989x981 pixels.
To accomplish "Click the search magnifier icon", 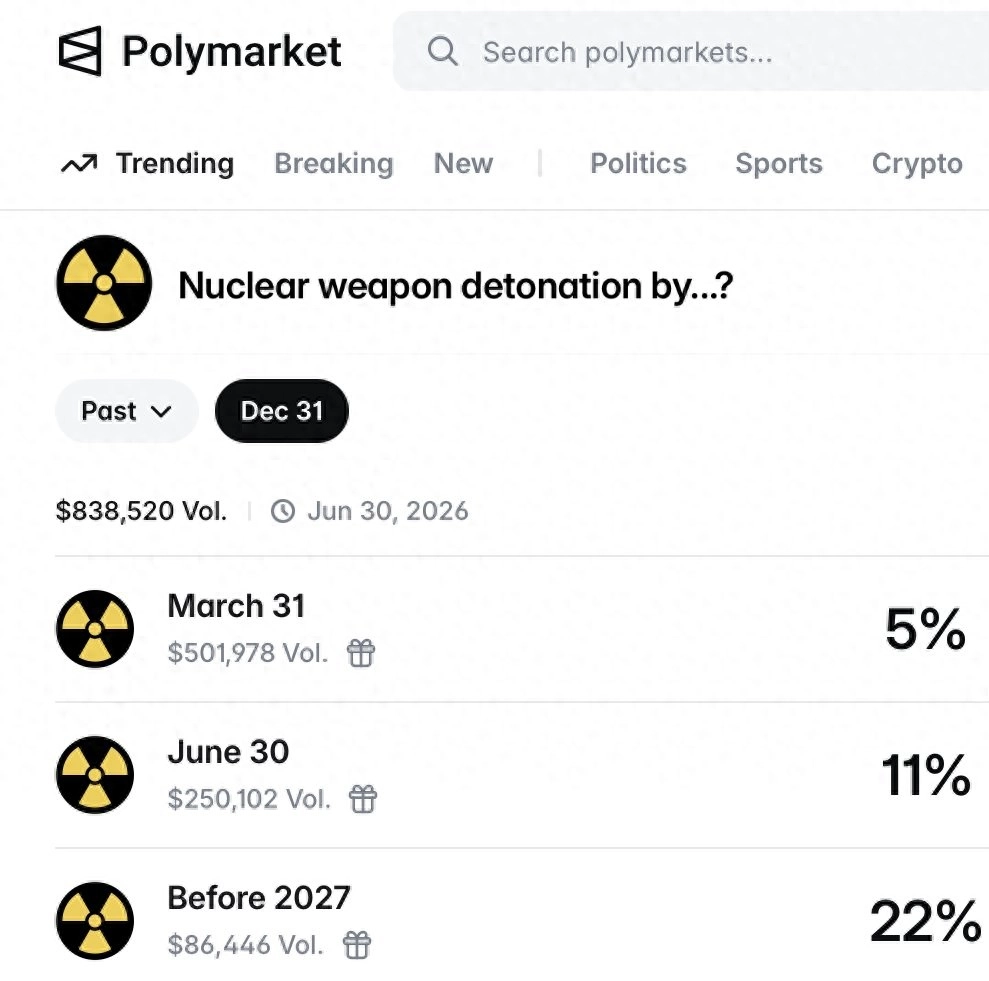I will click(x=441, y=51).
